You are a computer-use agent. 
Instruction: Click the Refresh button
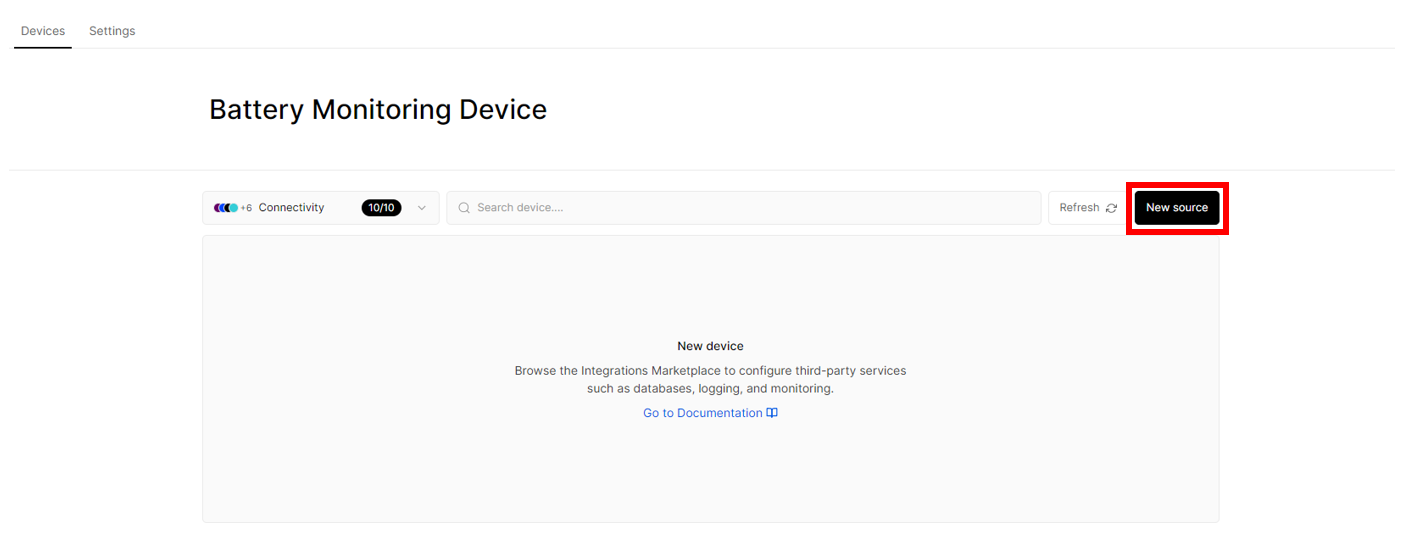tap(1088, 208)
